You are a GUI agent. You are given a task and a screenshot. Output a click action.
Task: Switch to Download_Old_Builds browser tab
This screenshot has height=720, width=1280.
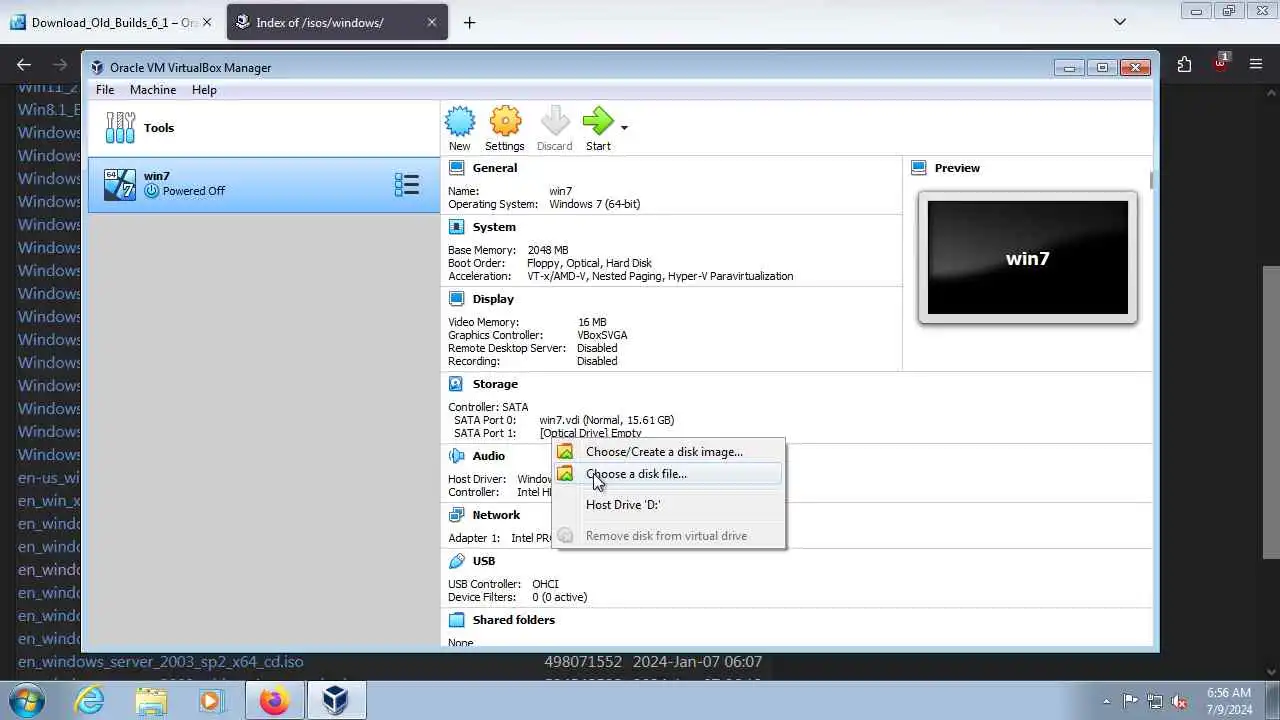(x=112, y=22)
